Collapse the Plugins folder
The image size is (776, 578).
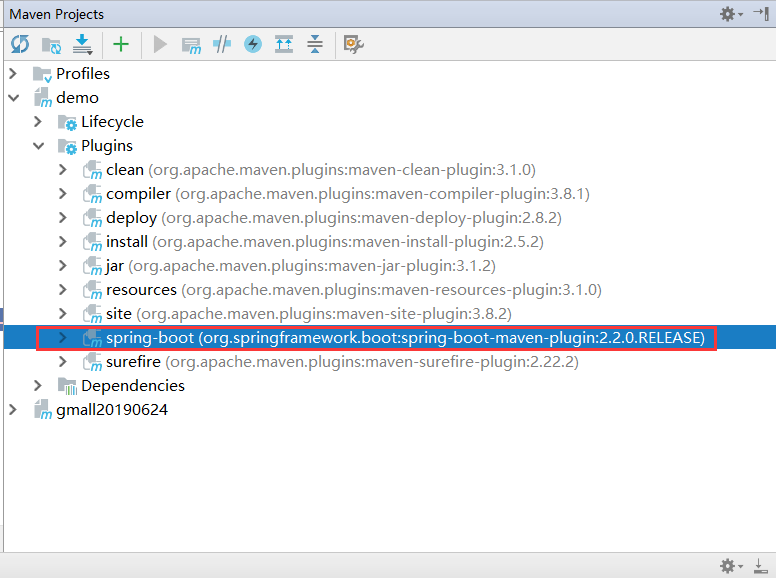[x=38, y=146]
